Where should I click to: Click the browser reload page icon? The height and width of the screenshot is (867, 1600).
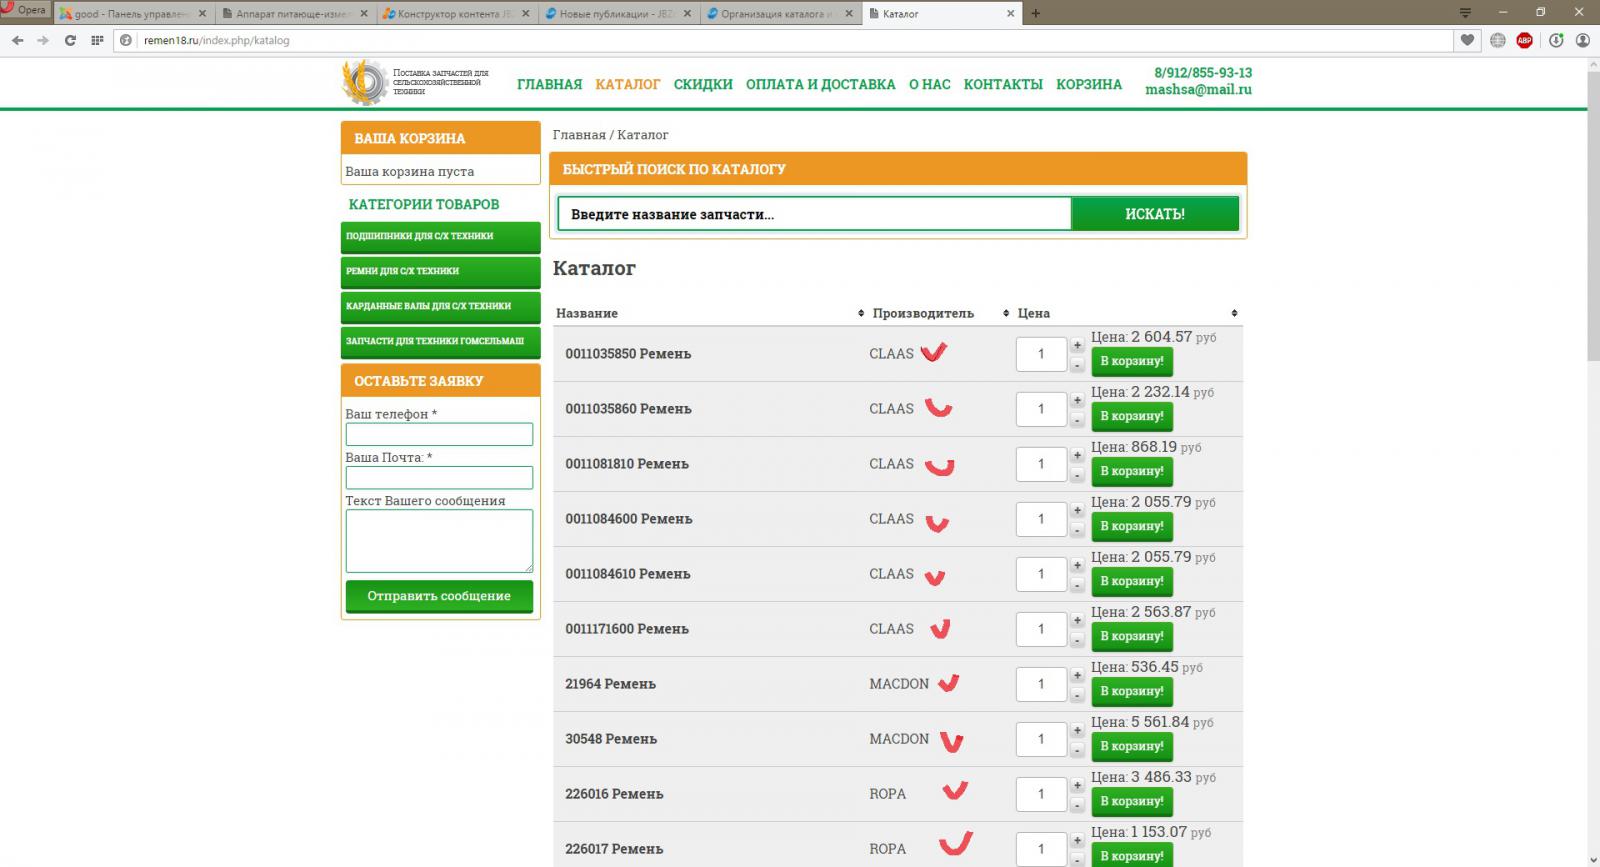pos(70,40)
